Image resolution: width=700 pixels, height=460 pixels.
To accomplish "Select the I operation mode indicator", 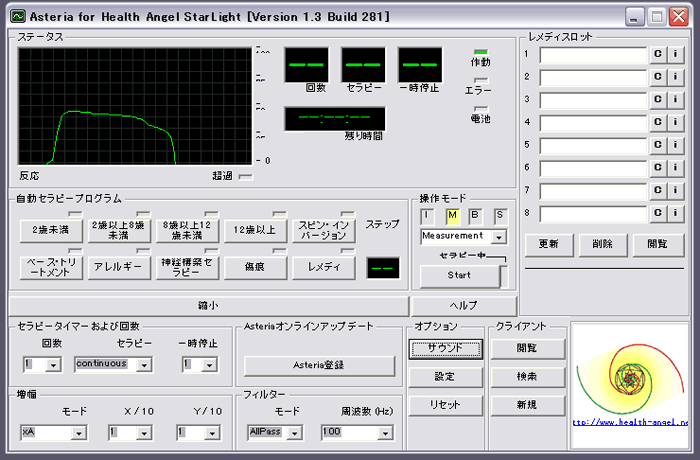I will pyautogui.click(x=428, y=215).
